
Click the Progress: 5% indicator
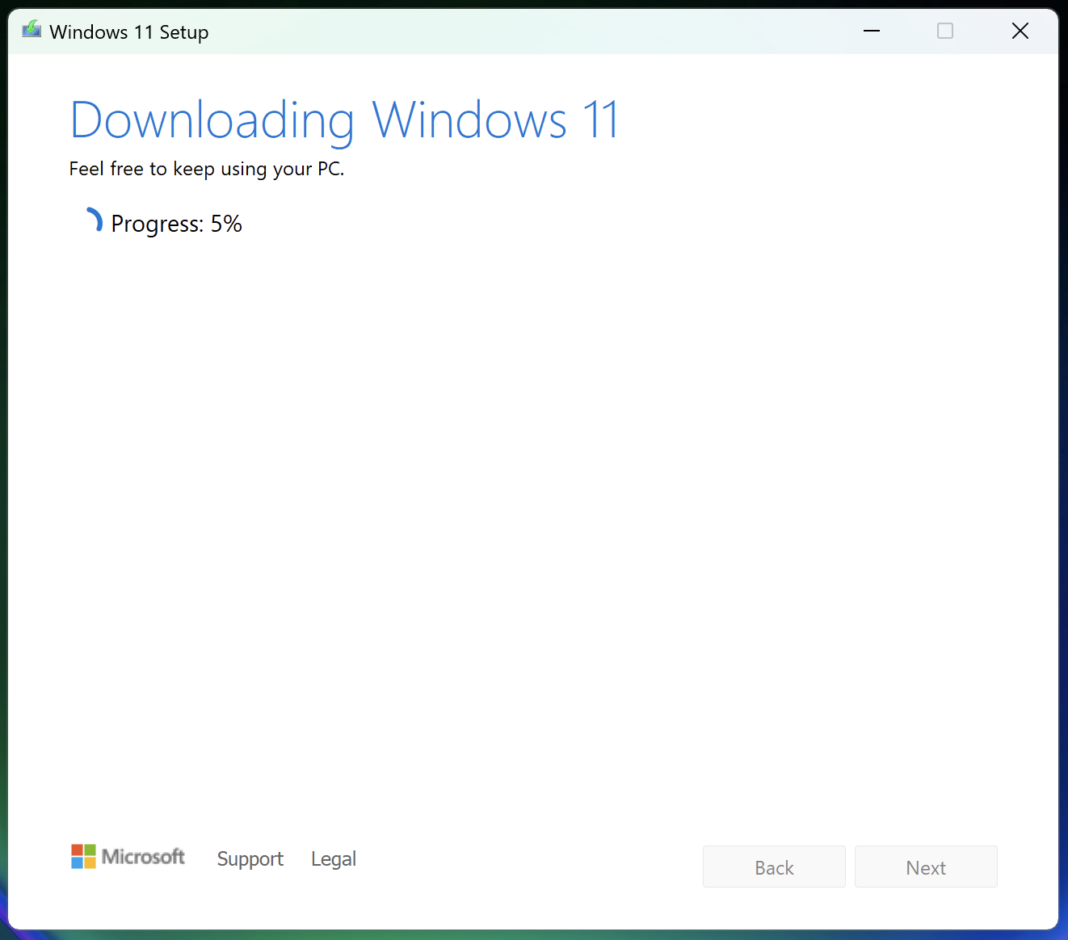click(x=176, y=223)
